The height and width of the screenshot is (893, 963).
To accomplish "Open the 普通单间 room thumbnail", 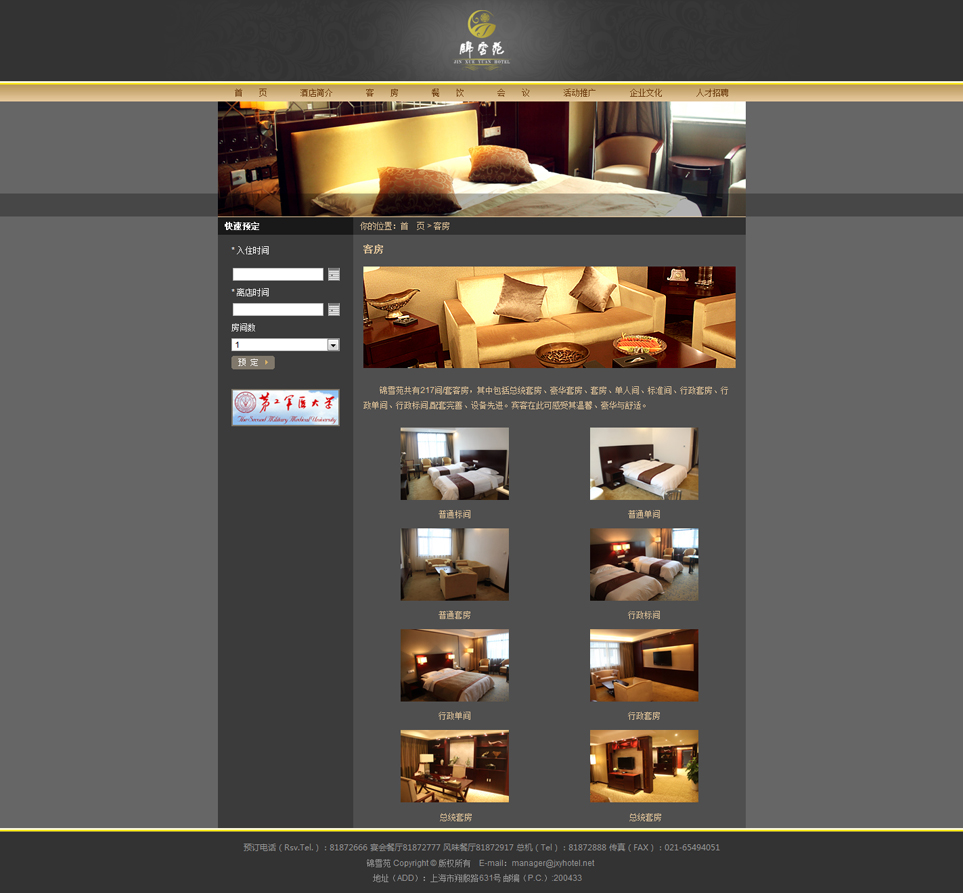I will click(644, 464).
